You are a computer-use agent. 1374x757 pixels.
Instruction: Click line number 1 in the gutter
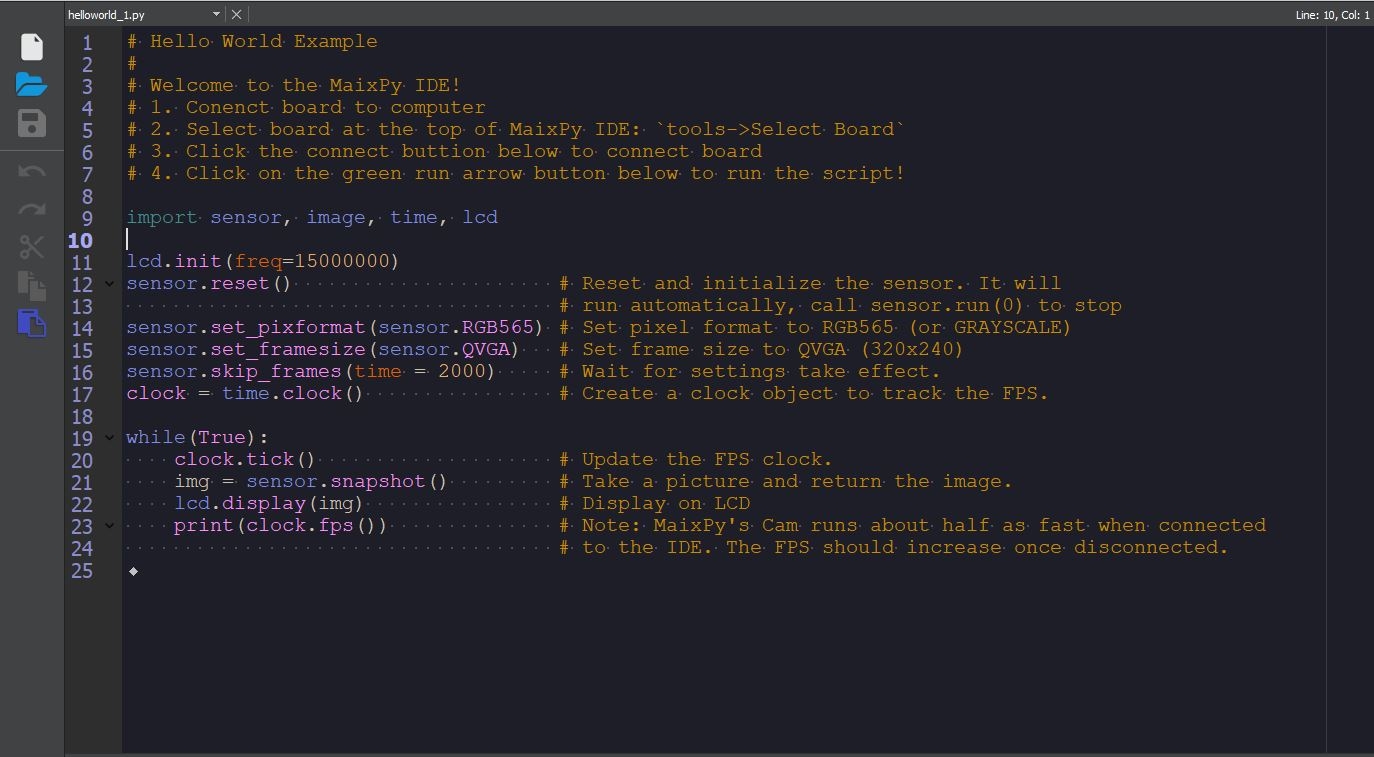pyautogui.click(x=87, y=43)
